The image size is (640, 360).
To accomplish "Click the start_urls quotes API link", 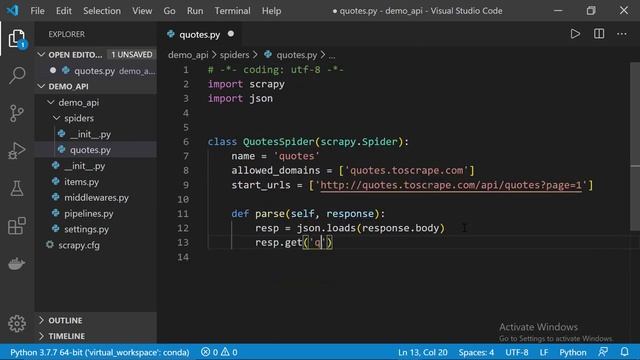I will click(x=451, y=185).
